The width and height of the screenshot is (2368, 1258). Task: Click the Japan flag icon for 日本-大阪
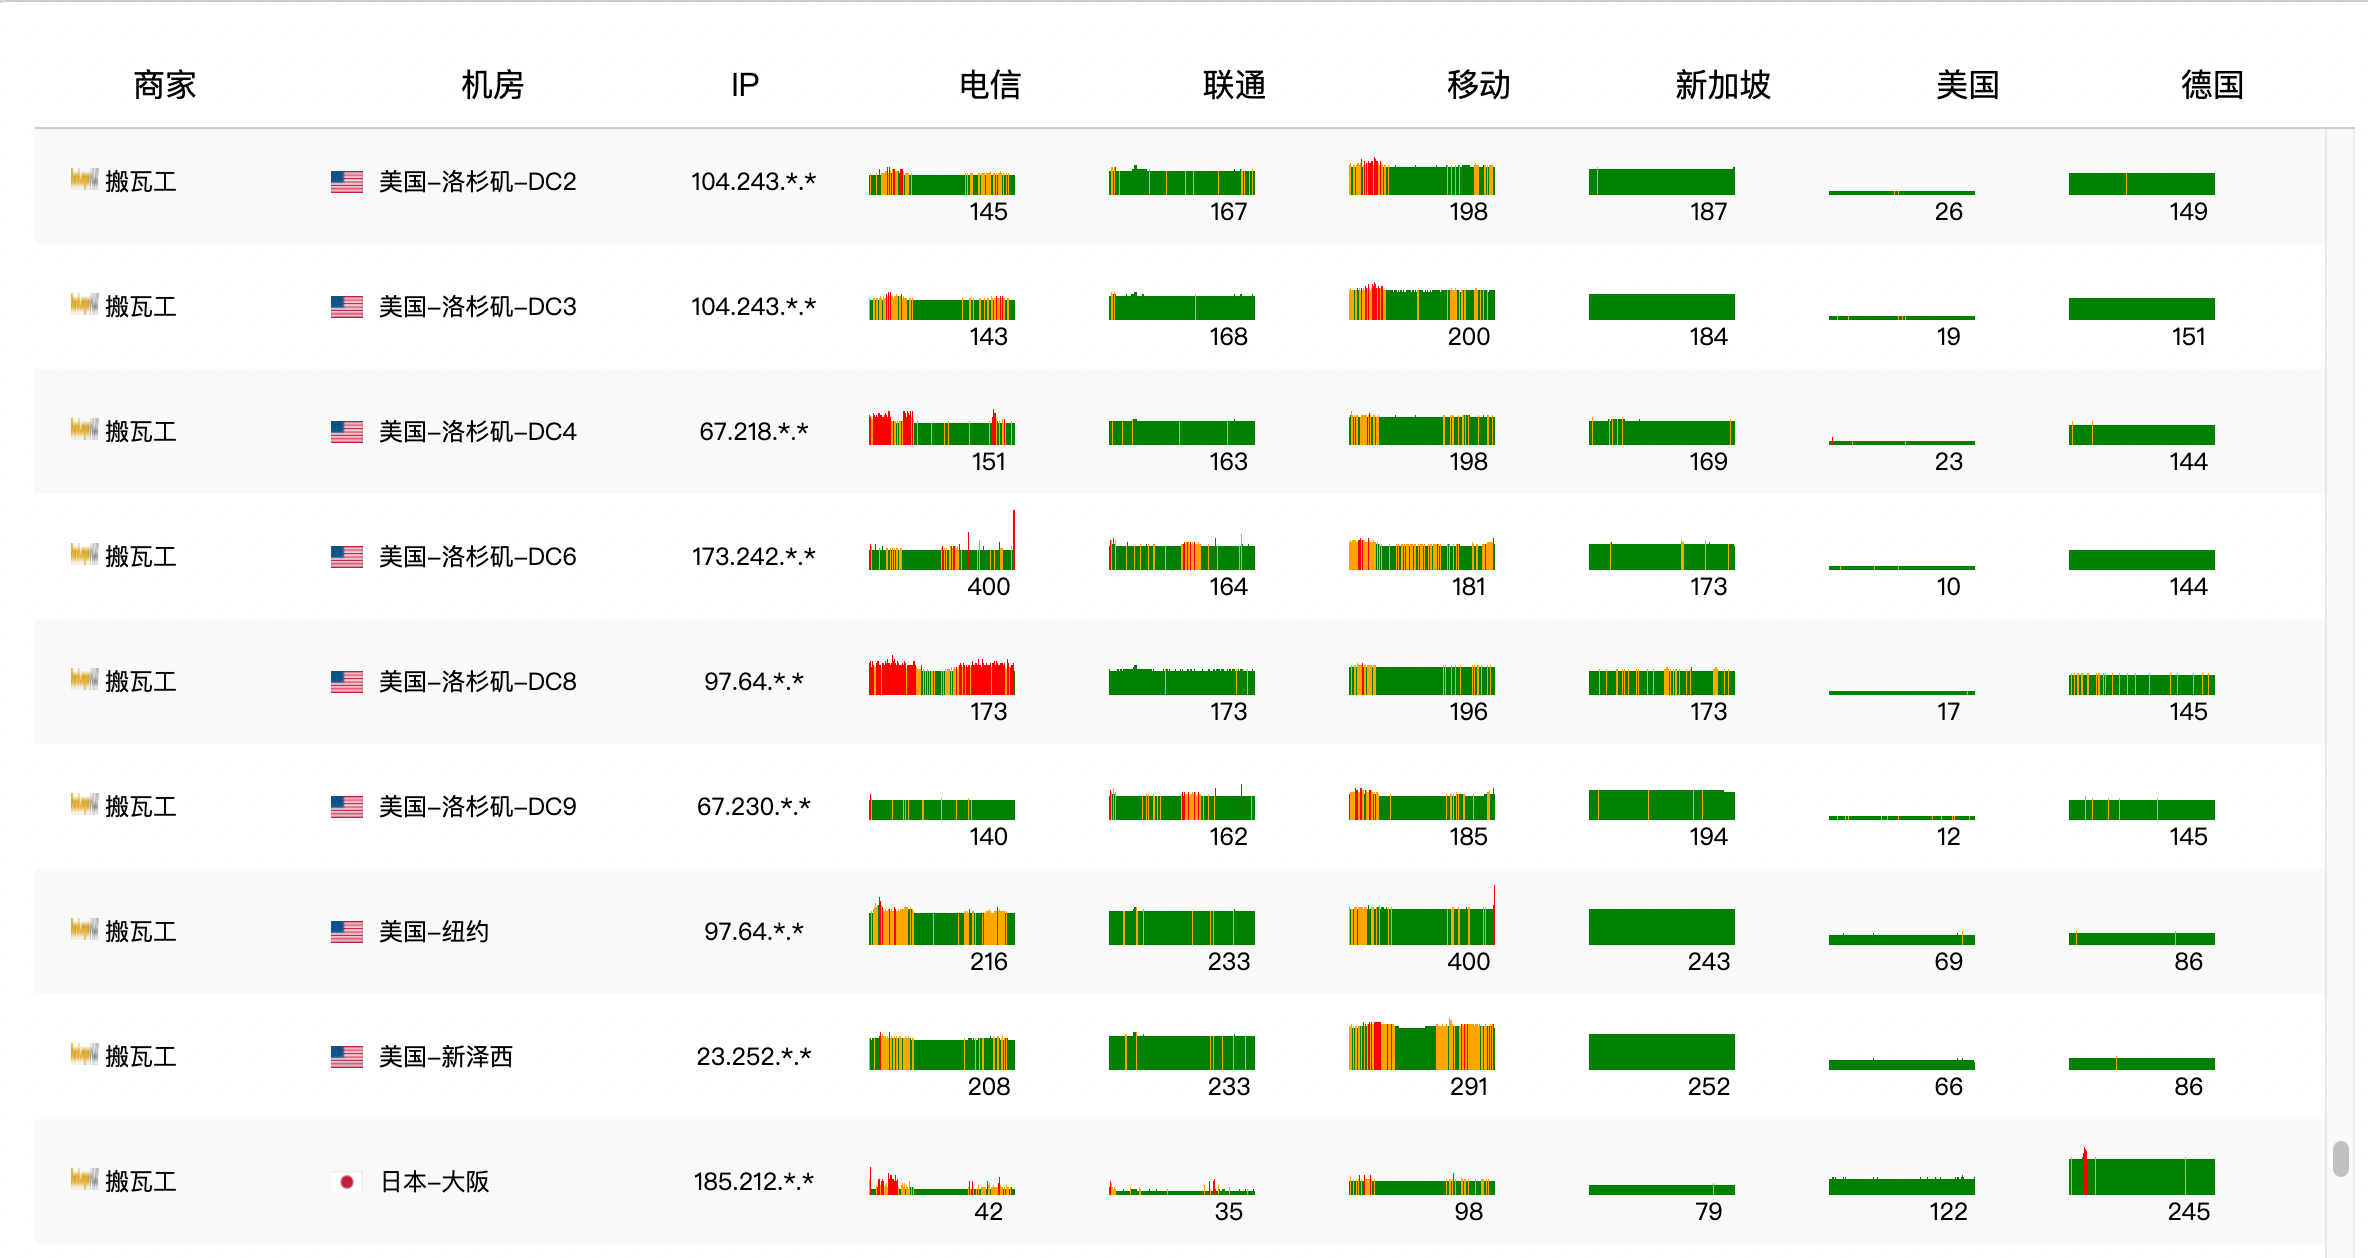click(347, 1182)
